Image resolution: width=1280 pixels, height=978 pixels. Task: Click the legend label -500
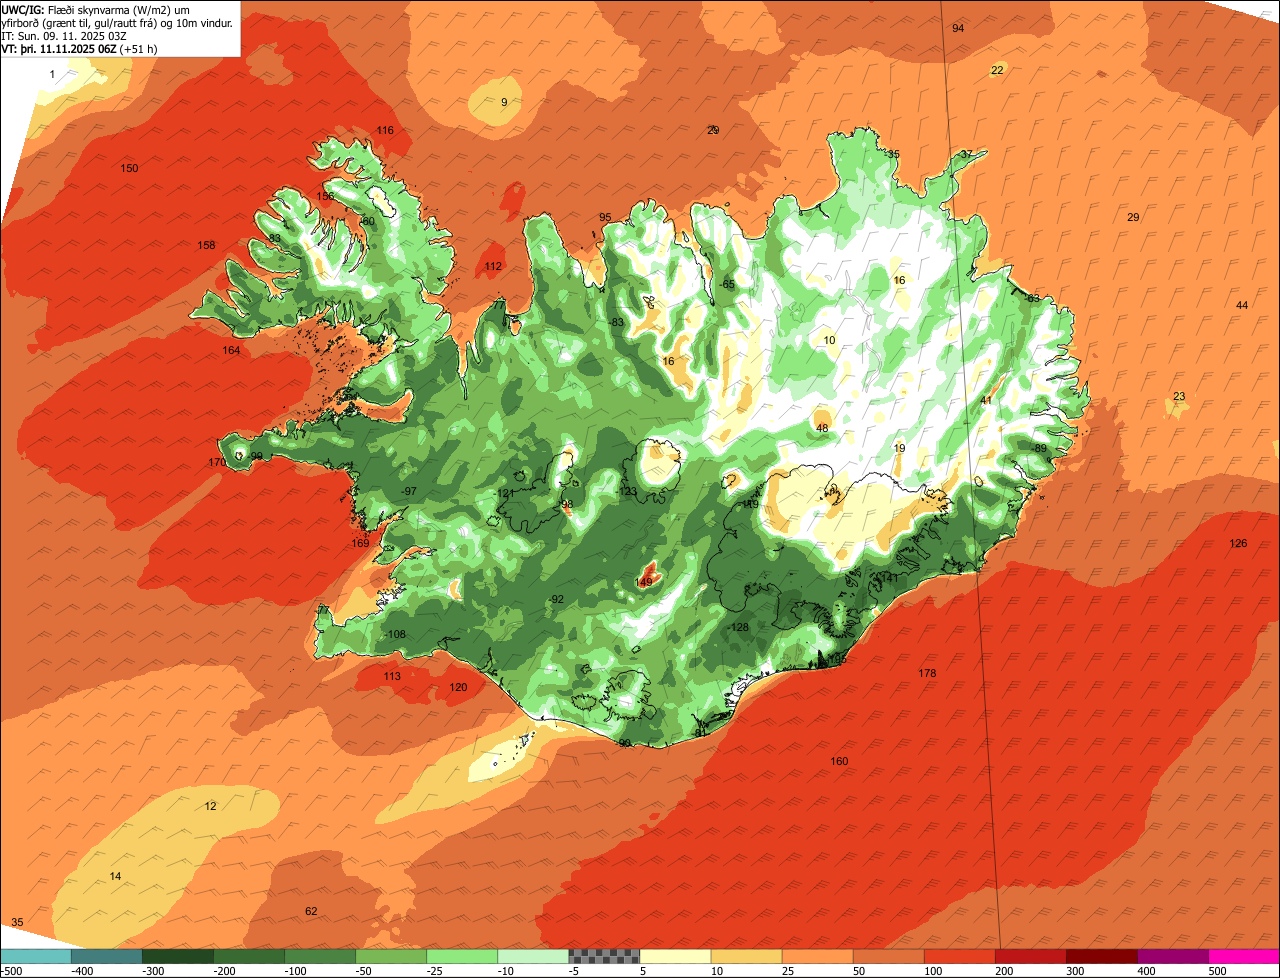click(11, 971)
